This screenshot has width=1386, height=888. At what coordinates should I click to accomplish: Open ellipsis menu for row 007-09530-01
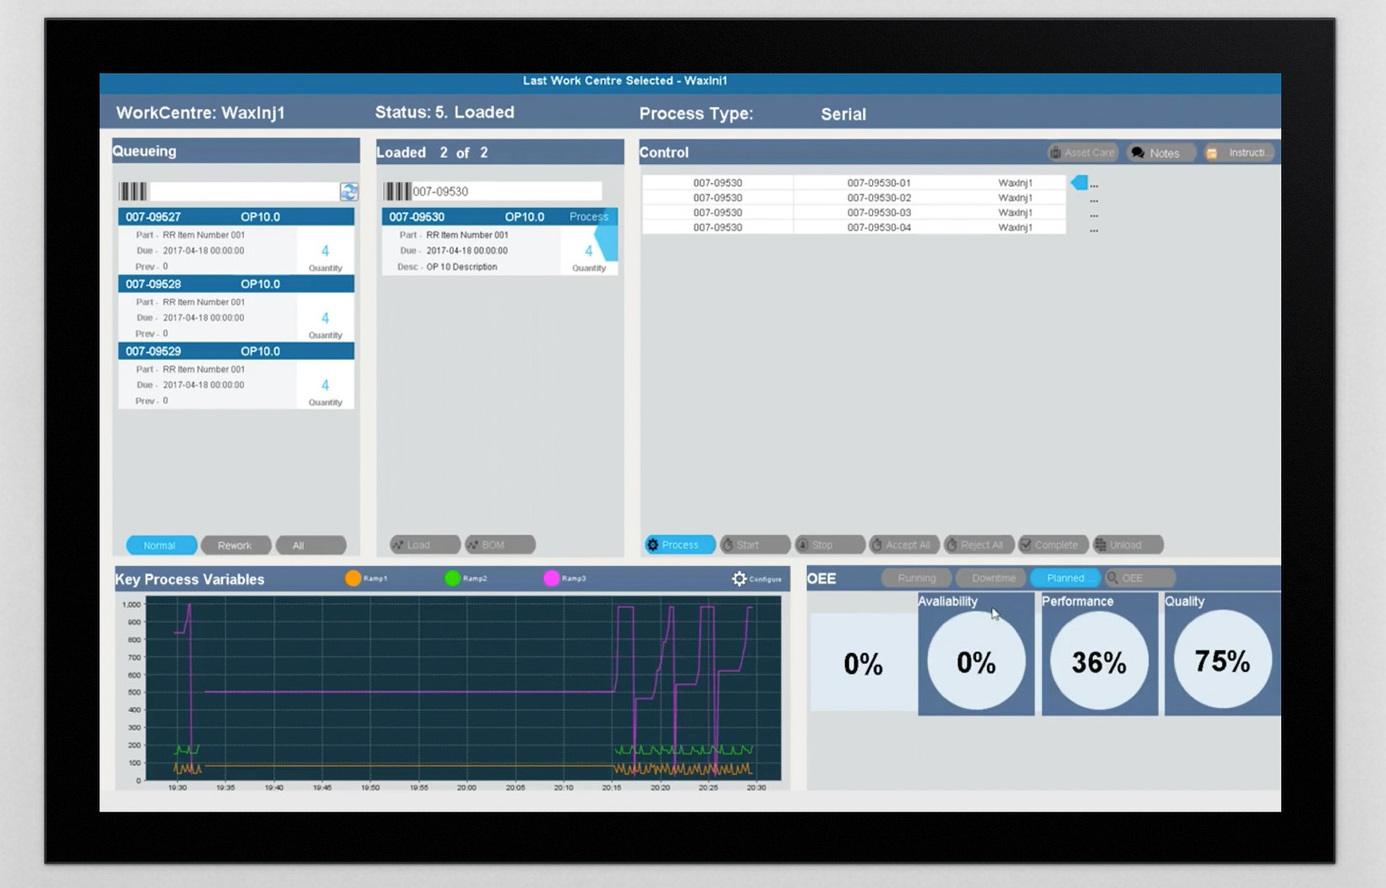1094,184
